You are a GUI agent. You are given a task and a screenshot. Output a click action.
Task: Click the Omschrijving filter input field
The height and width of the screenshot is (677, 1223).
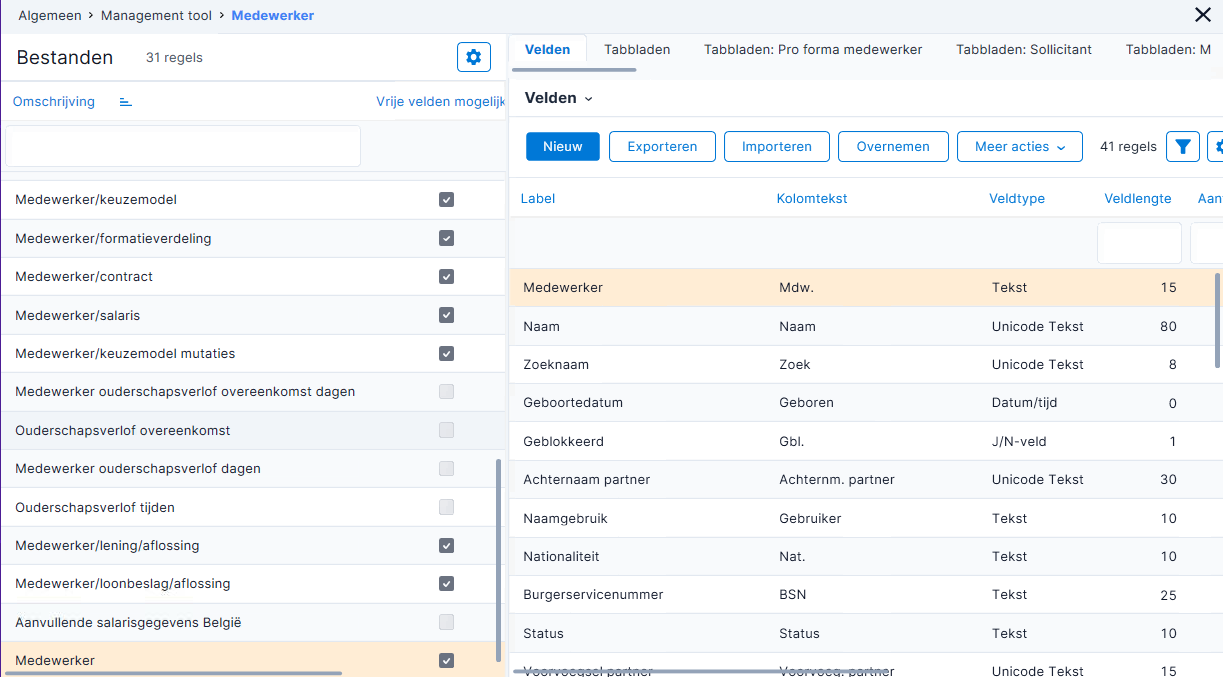(183, 146)
